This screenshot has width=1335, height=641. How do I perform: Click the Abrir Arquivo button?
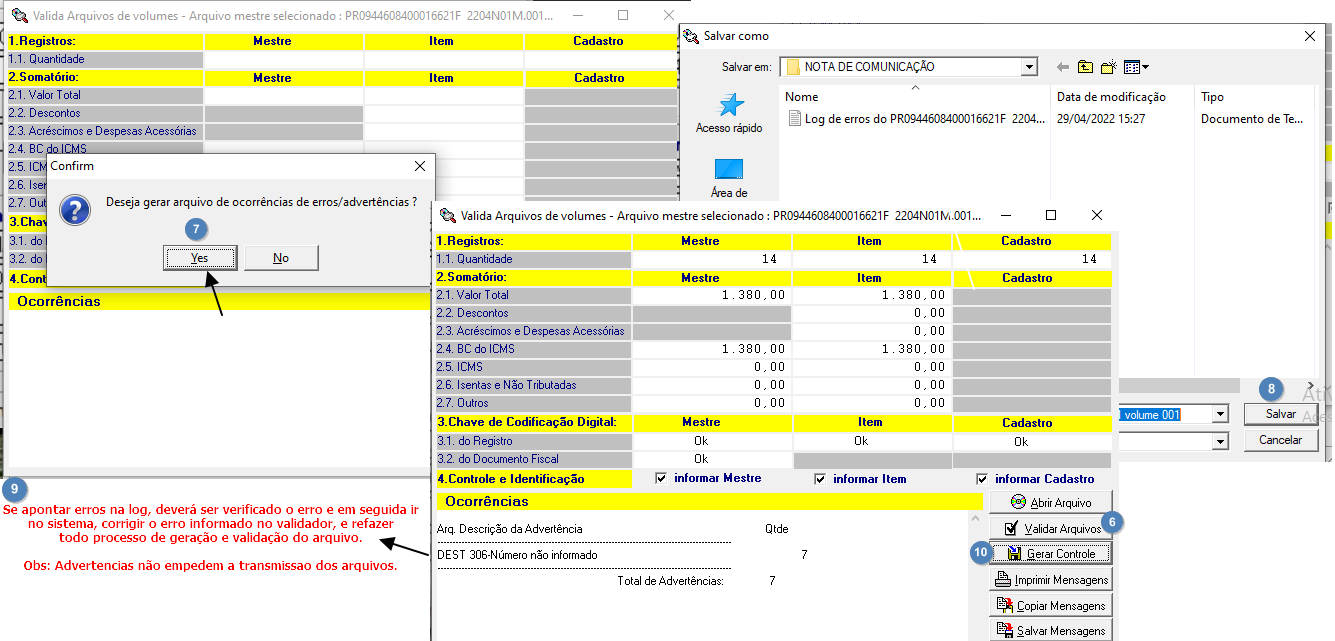click(x=1049, y=502)
